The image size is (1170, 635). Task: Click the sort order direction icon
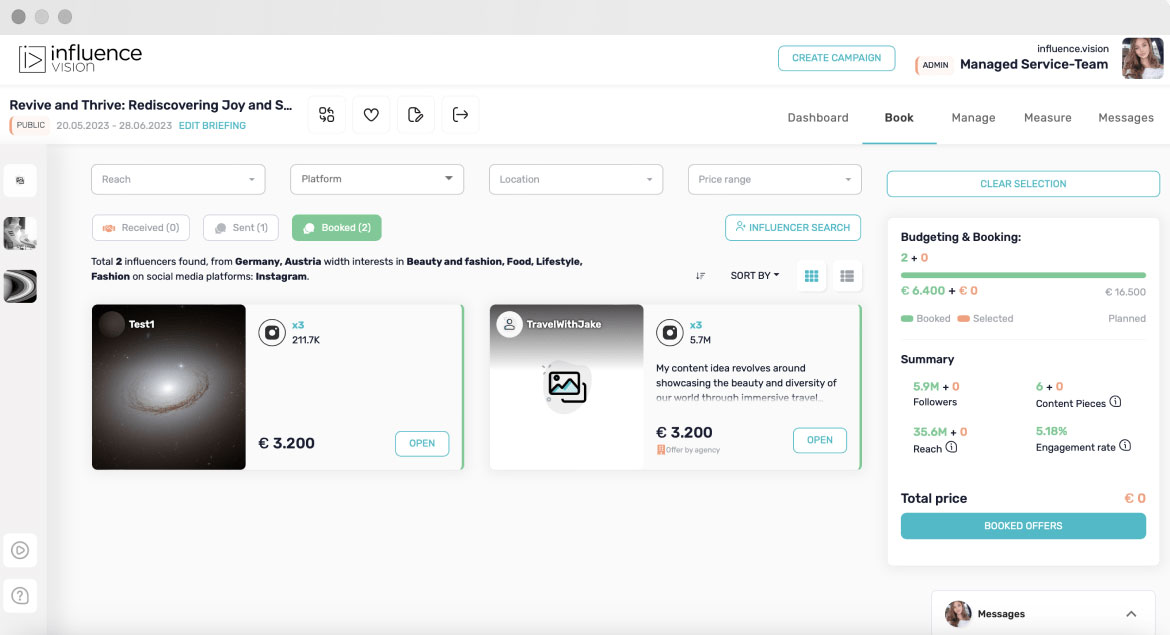tap(700, 276)
